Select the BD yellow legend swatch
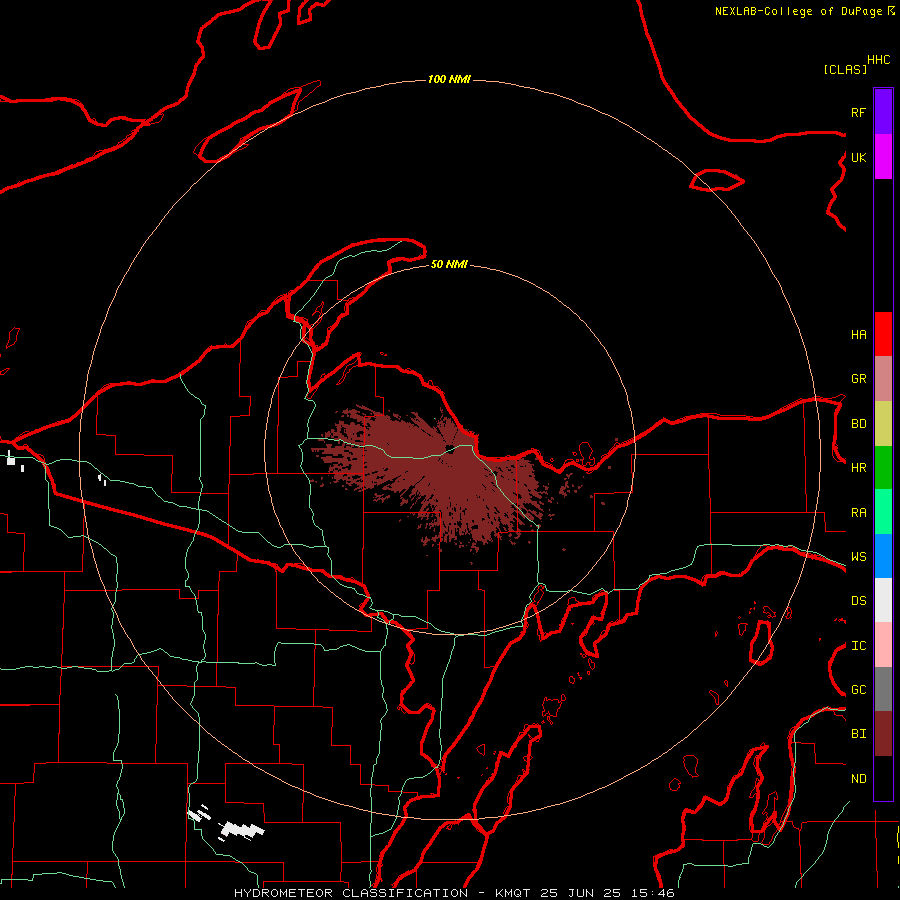Screen dimensions: 900x900 pos(883,424)
